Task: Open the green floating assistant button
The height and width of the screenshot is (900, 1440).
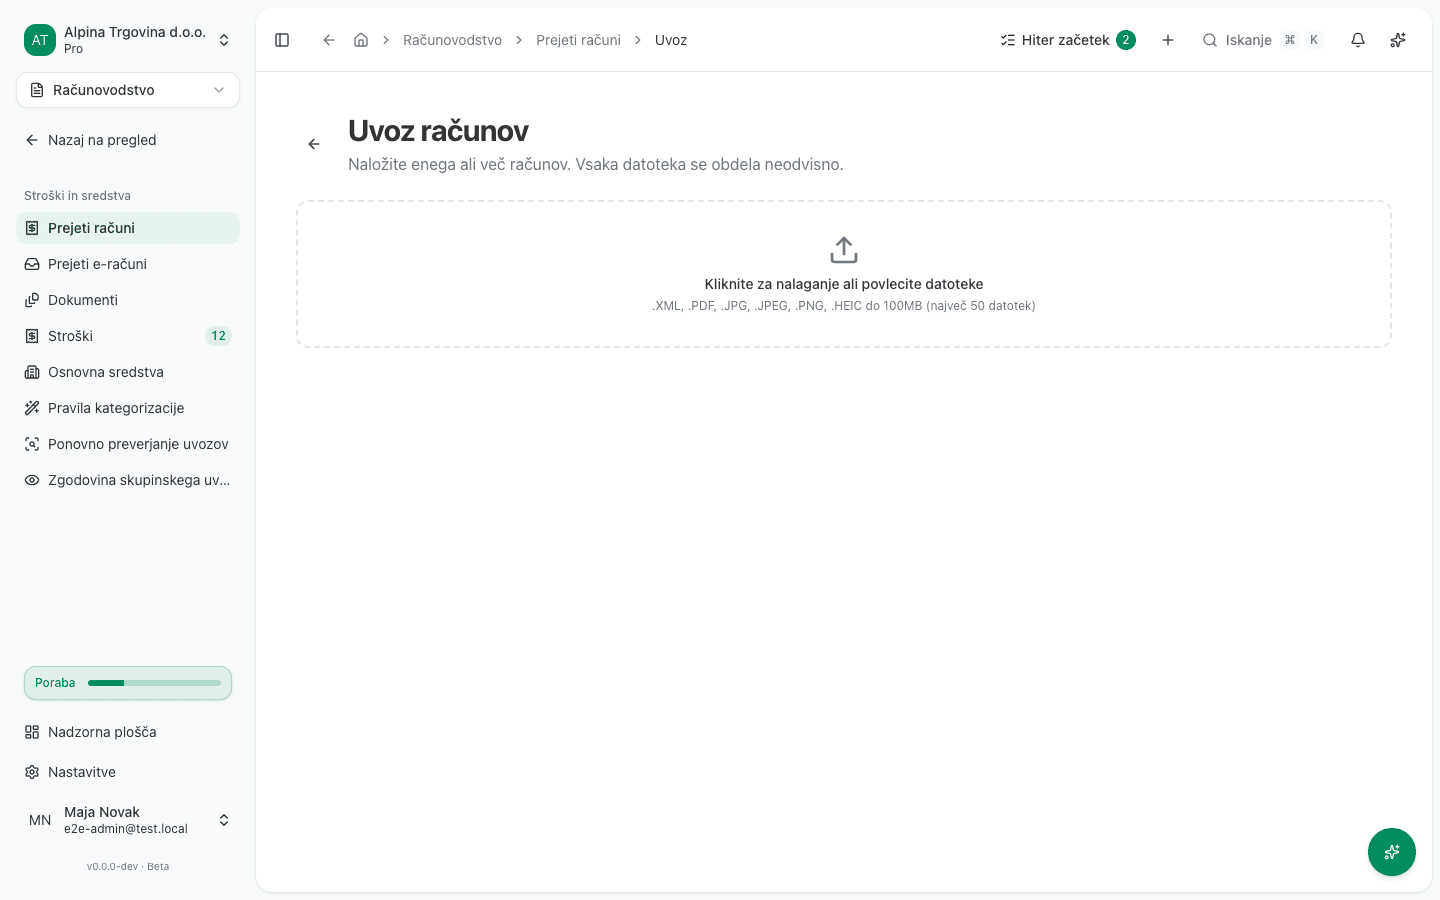Action: (1392, 852)
